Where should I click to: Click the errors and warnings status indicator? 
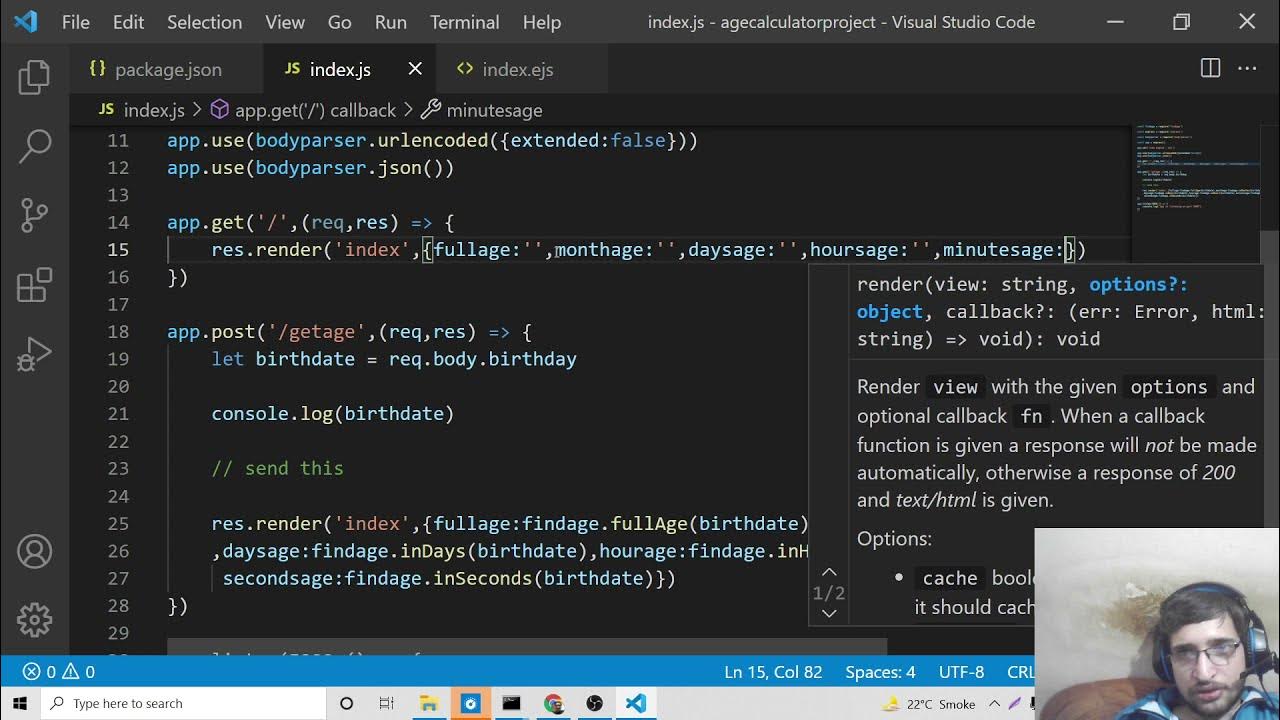pos(59,672)
